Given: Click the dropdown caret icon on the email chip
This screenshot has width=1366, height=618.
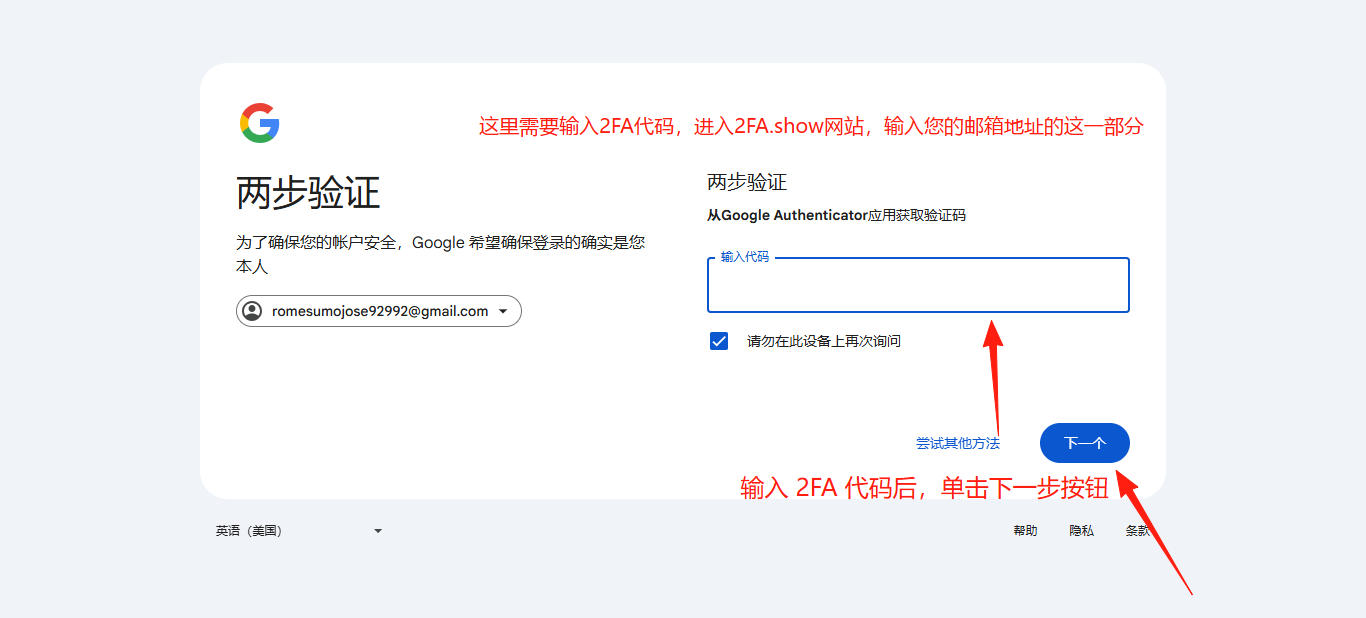Looking at the screenshot, I should coord(503,311).
